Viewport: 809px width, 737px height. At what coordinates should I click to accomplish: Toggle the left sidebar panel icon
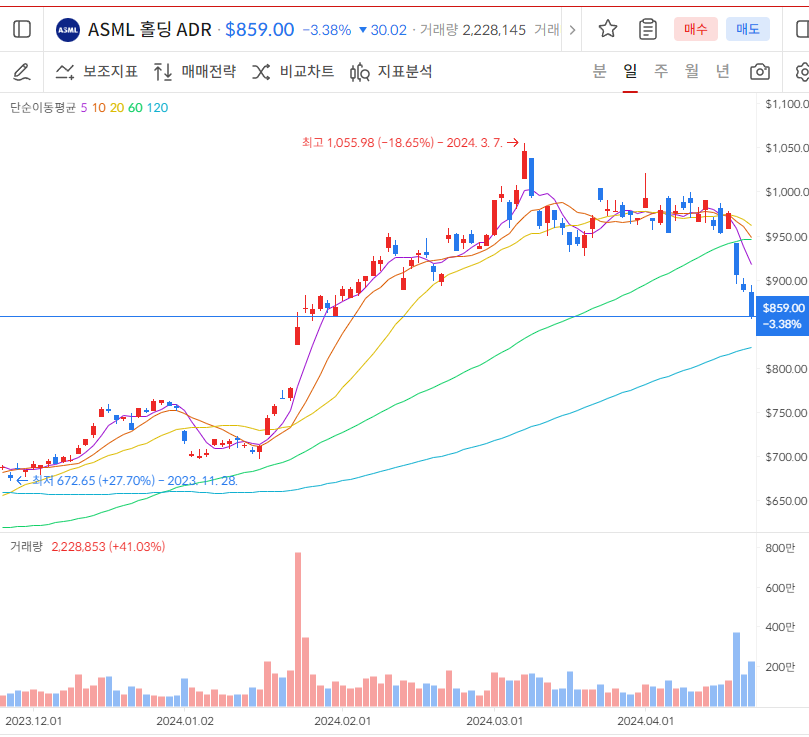click(22, 29)
